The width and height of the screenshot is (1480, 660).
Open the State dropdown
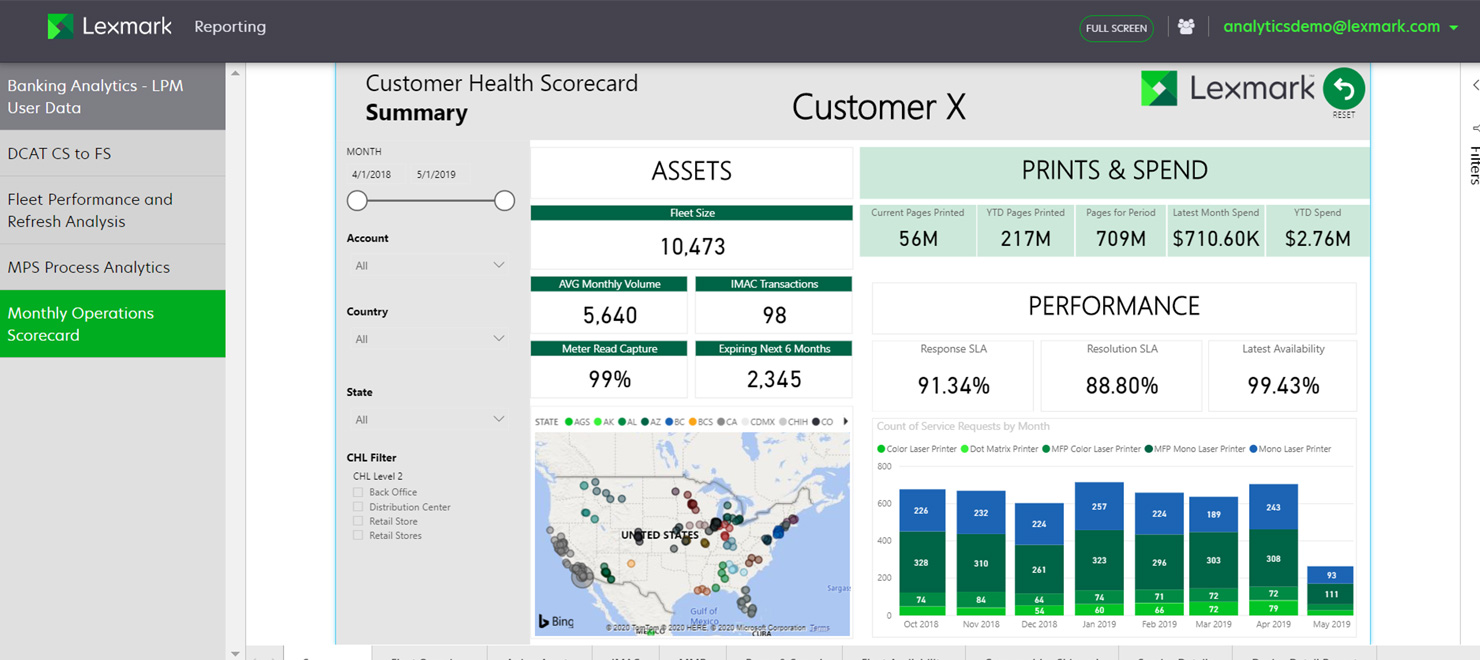pyautogui.click(x=429, y=420)
